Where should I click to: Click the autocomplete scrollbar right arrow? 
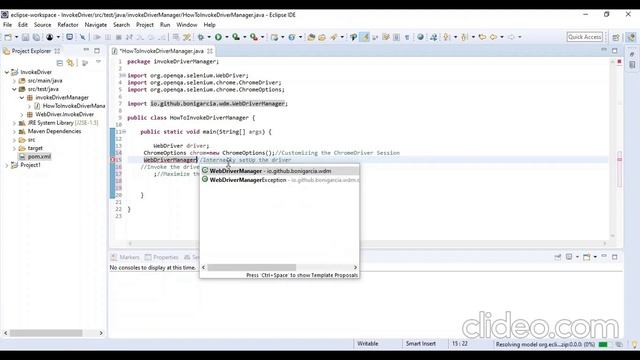pyautogui.click(x=355, y=267)
